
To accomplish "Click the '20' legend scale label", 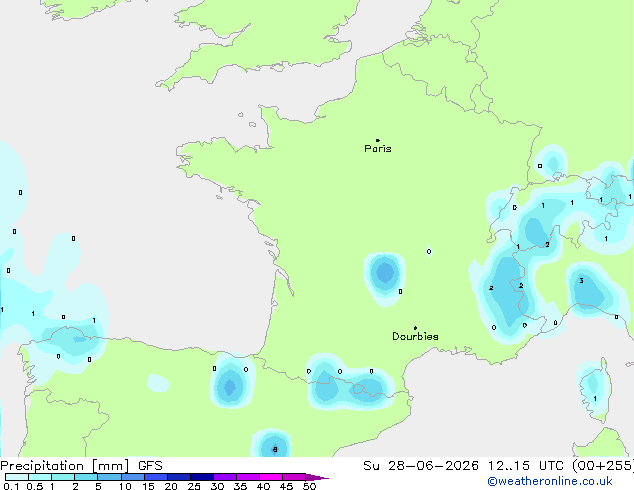I will [171, 486].
